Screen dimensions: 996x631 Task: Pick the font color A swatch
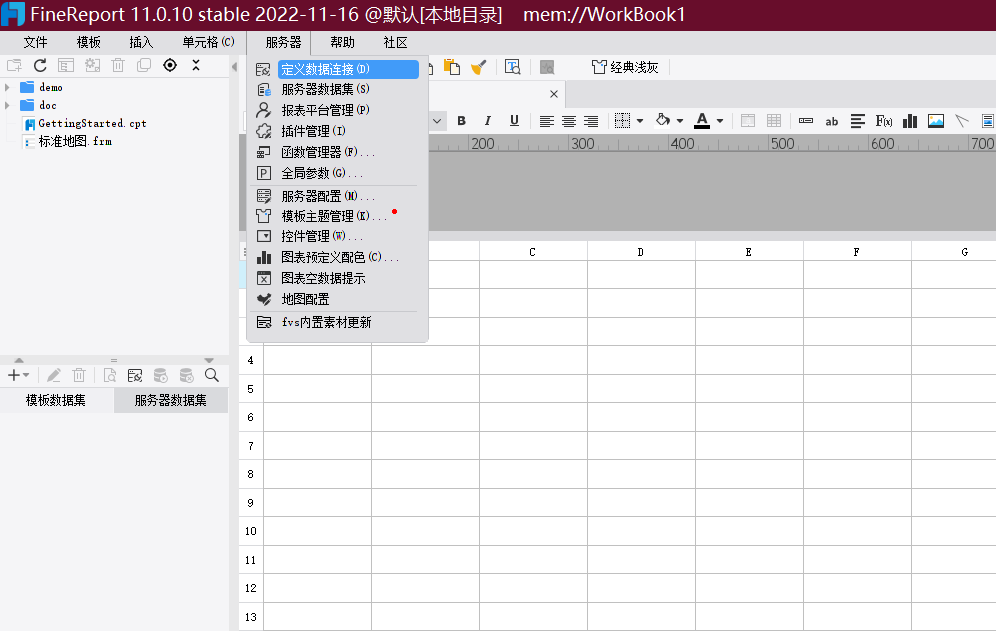(701, 121)
